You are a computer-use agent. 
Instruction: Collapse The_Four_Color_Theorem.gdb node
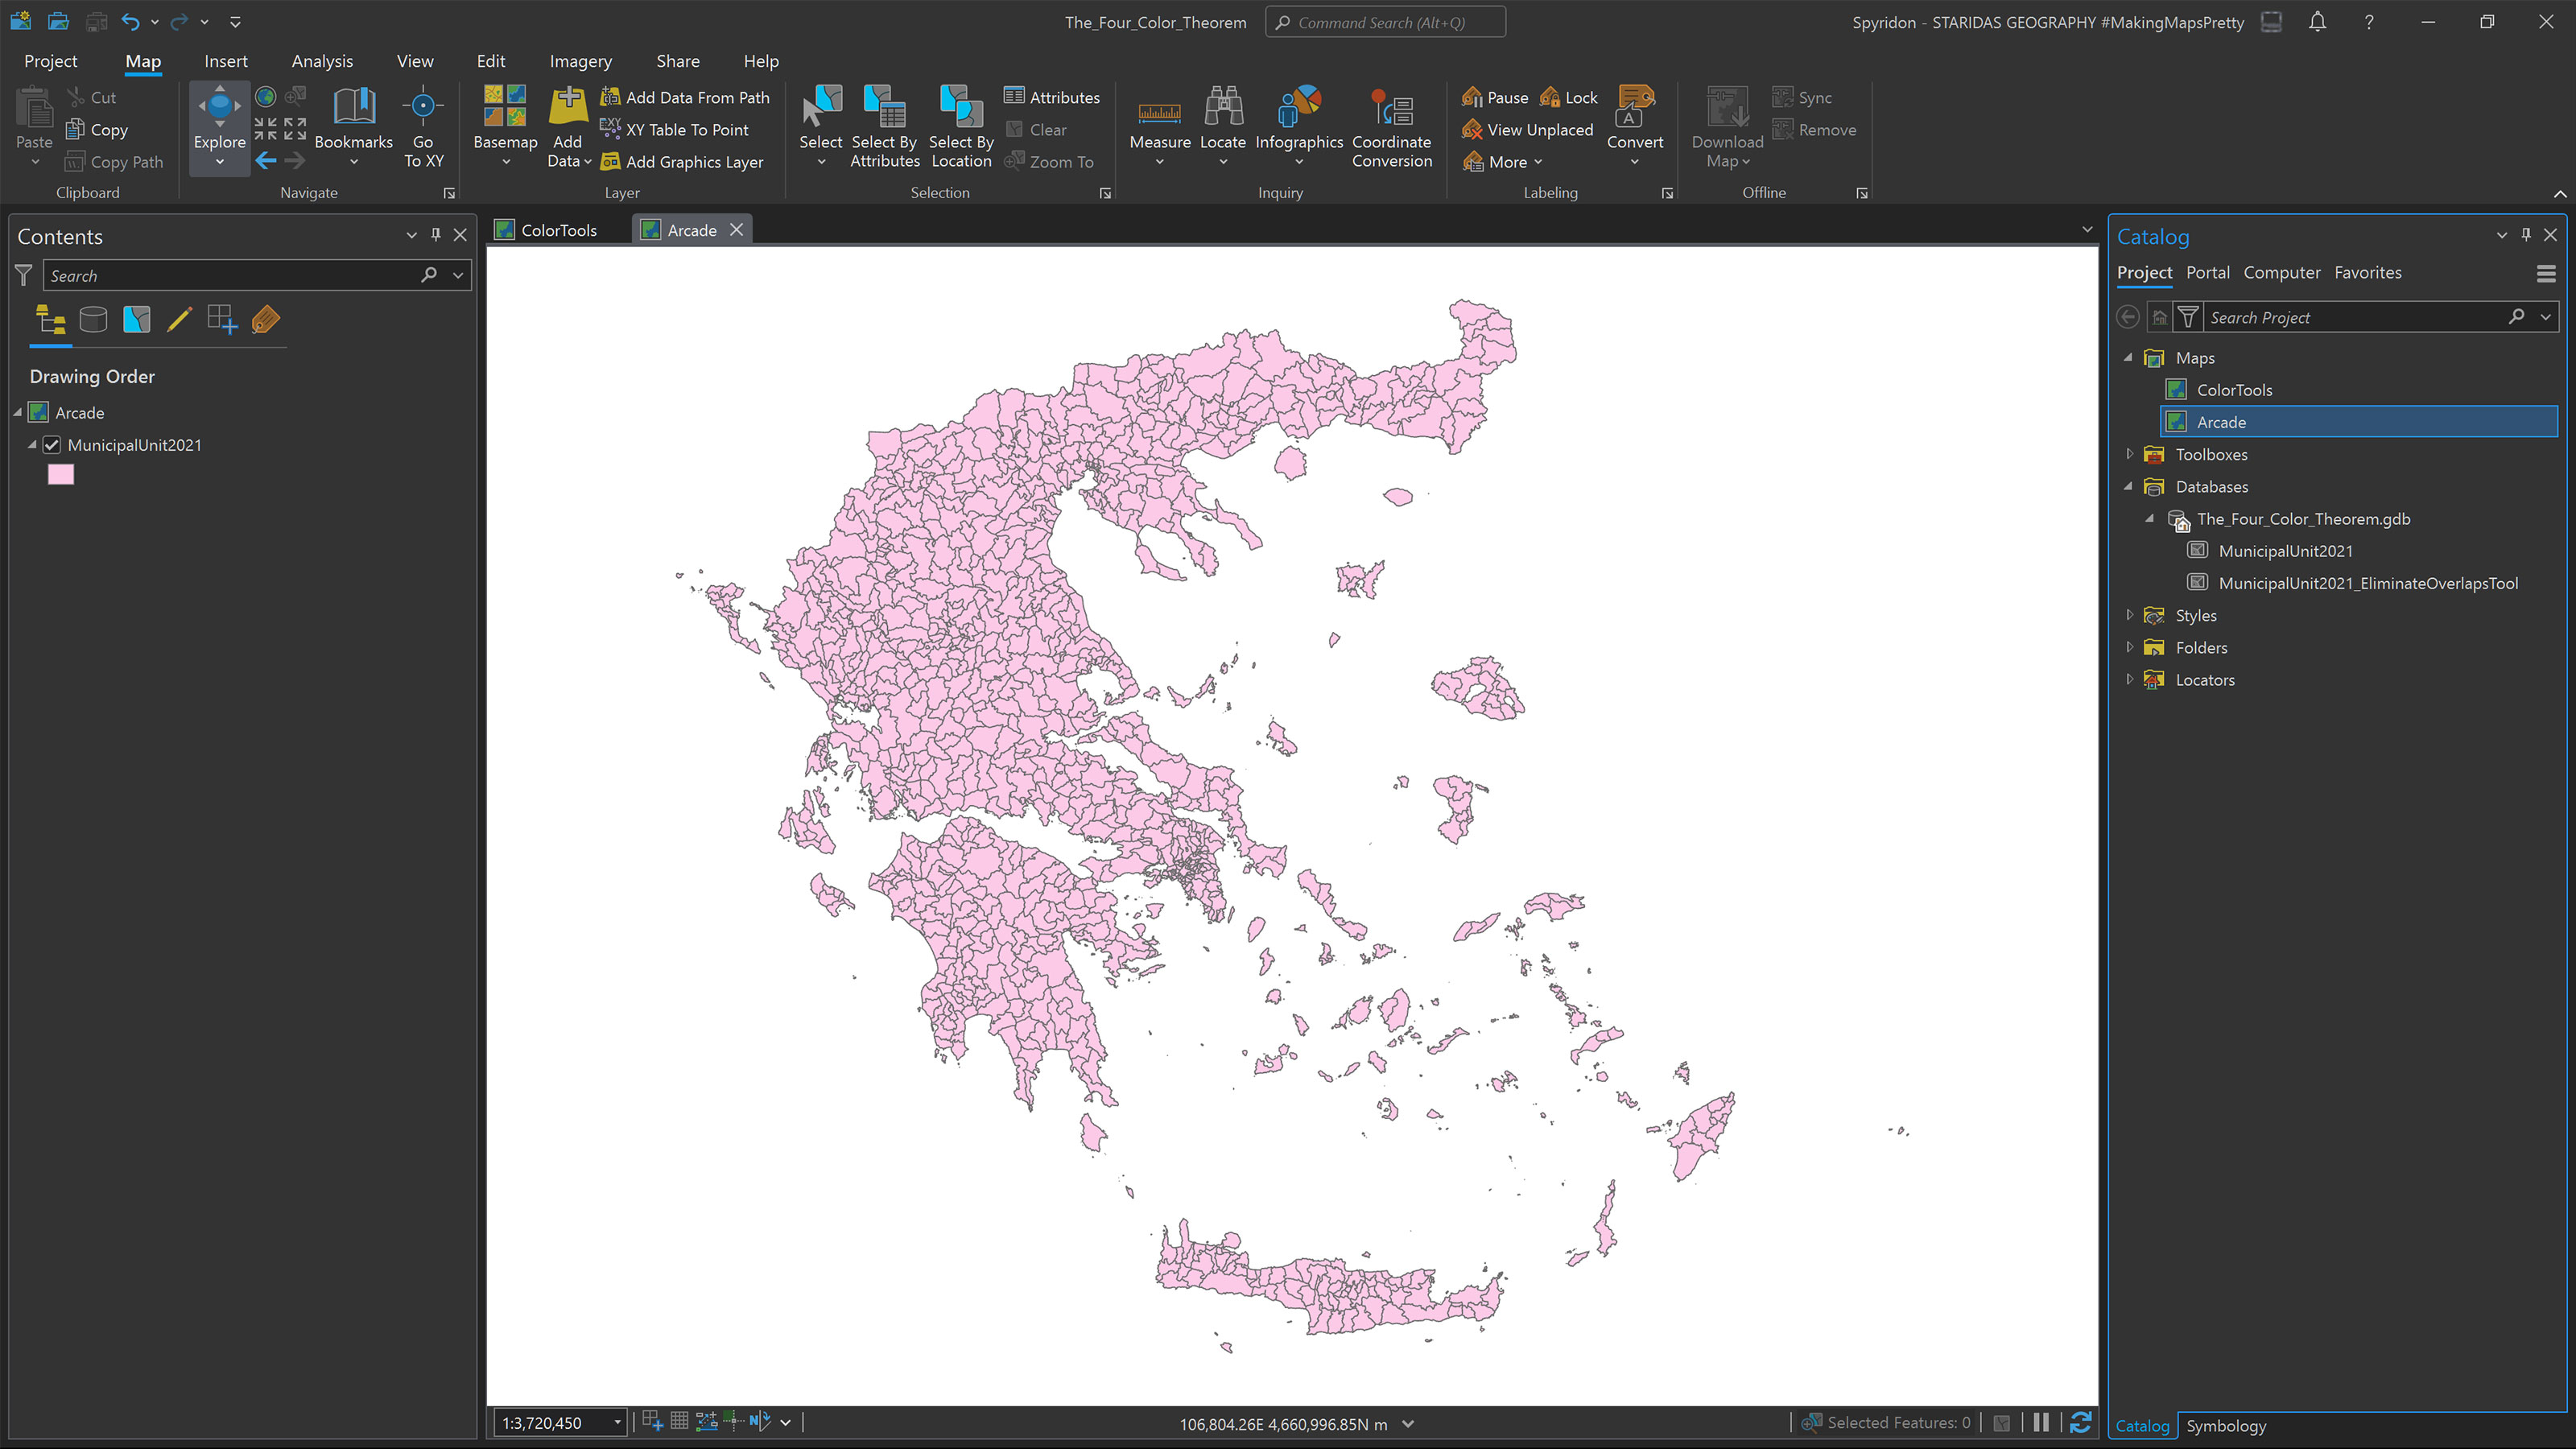pyautogui.click(x=2149, y=519)
